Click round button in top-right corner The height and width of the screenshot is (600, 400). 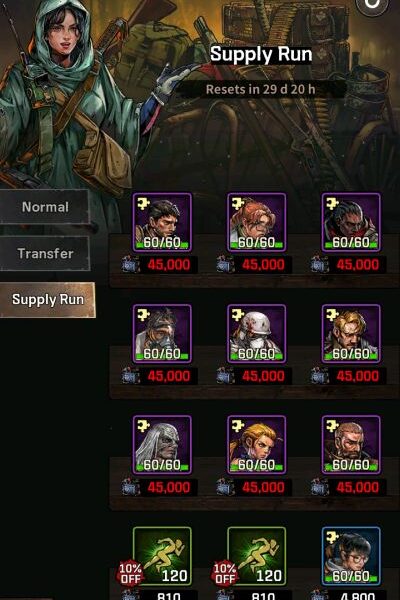[x=372, y=5]
